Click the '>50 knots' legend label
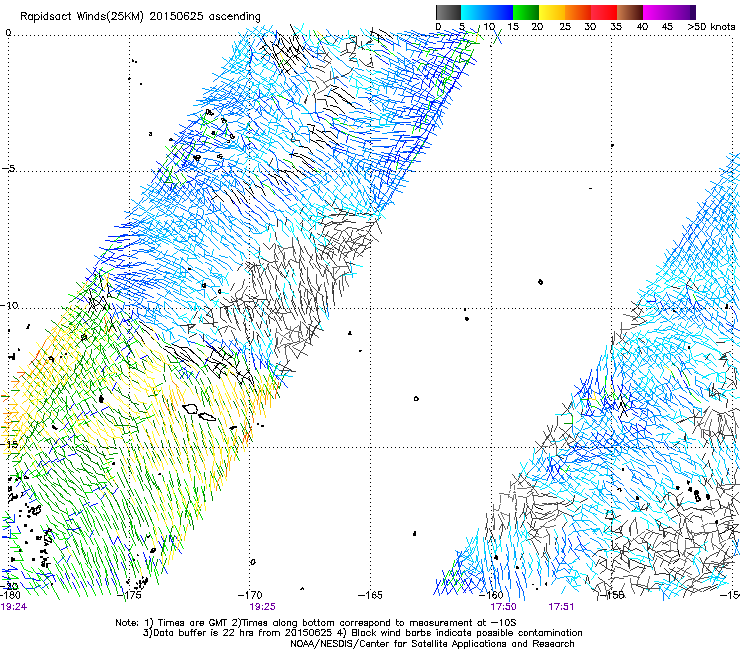The image size is (740, 650). pyautogui.click(x=711, y=26)
